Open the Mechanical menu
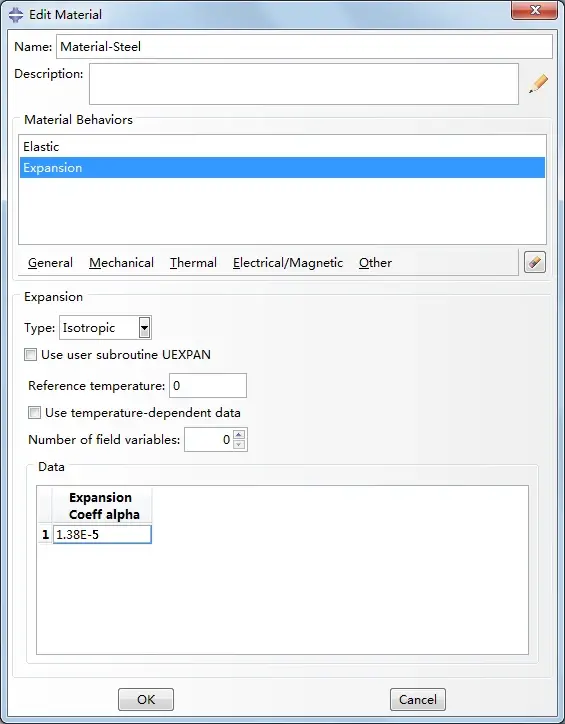This screenshot has width=565, height=724. pyautogui.click(x=121, y=263)
